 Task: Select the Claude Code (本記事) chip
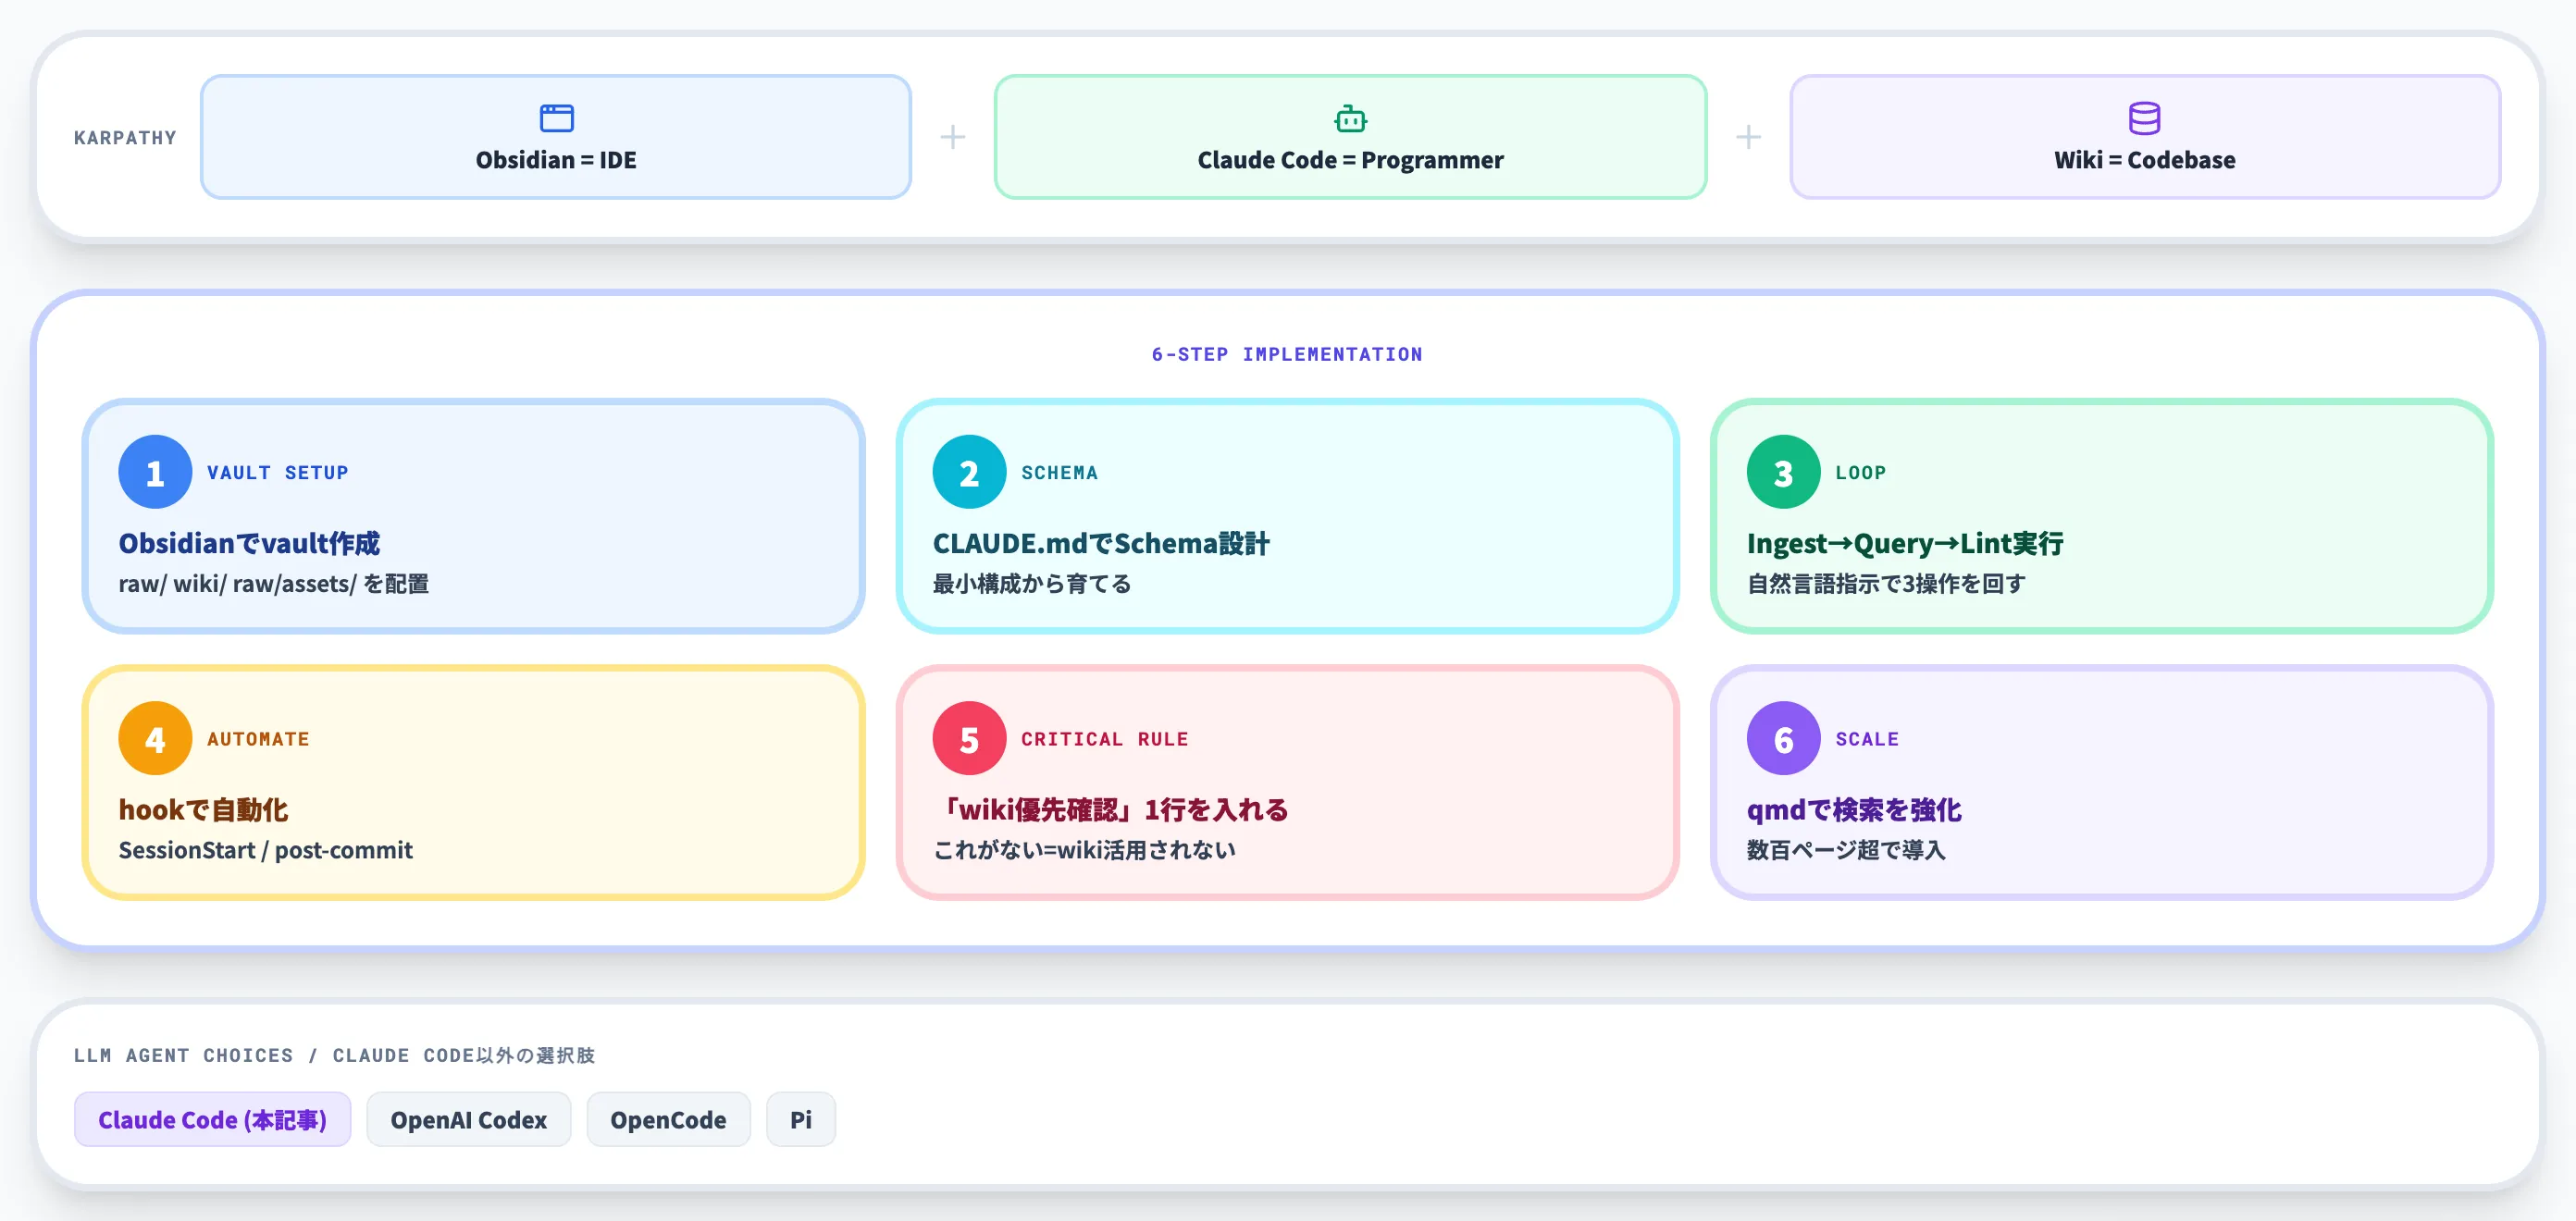click(x=212, y=1119)
